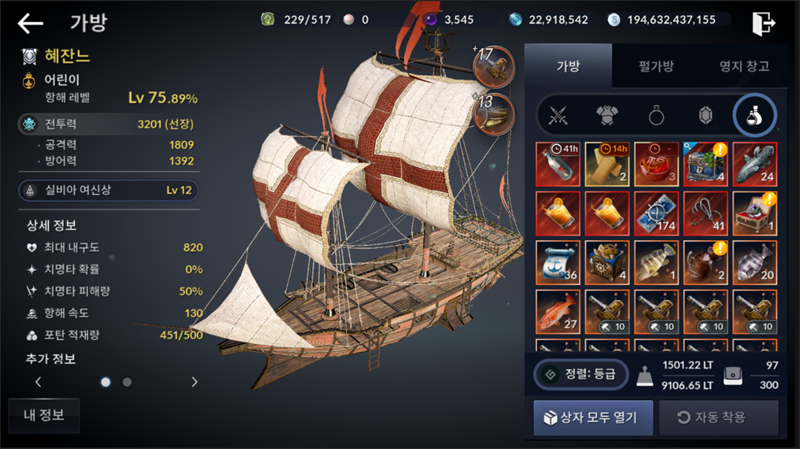Select the crossed swords weapon filter

[558, 116]
